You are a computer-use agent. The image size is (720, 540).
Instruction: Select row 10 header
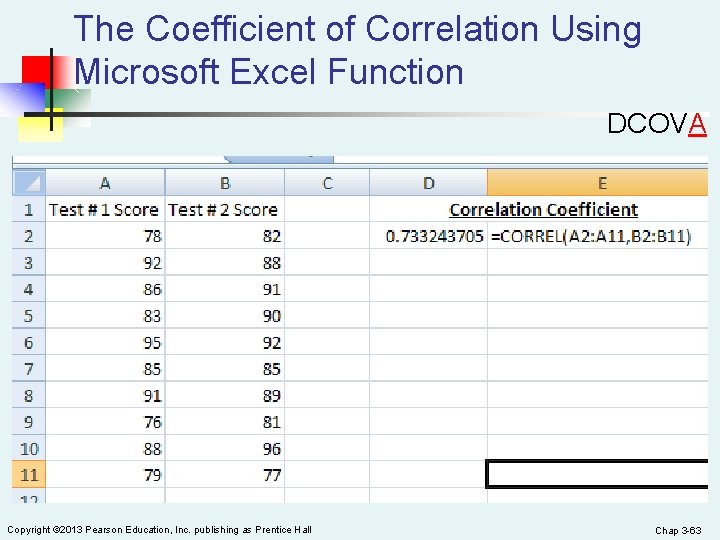pos(29,448)
